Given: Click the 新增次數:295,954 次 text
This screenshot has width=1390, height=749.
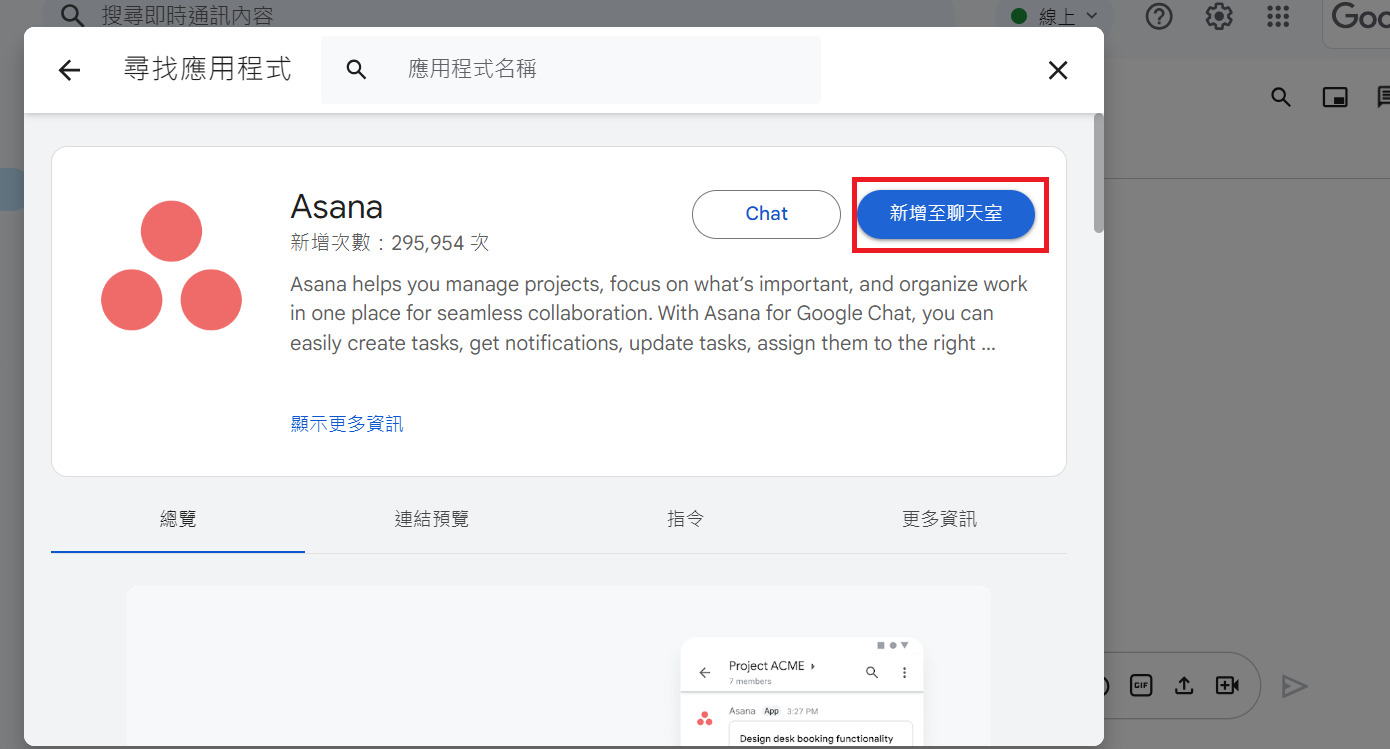Looking at the screenshot, I should (x=389, y=243).
